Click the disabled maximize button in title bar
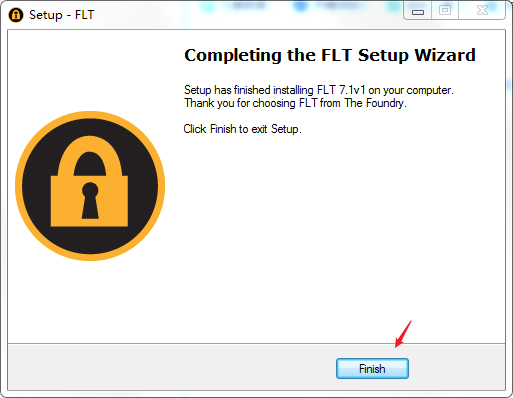Image resolution: width=513 pixels, height=398 pixels. pos(445,11)
